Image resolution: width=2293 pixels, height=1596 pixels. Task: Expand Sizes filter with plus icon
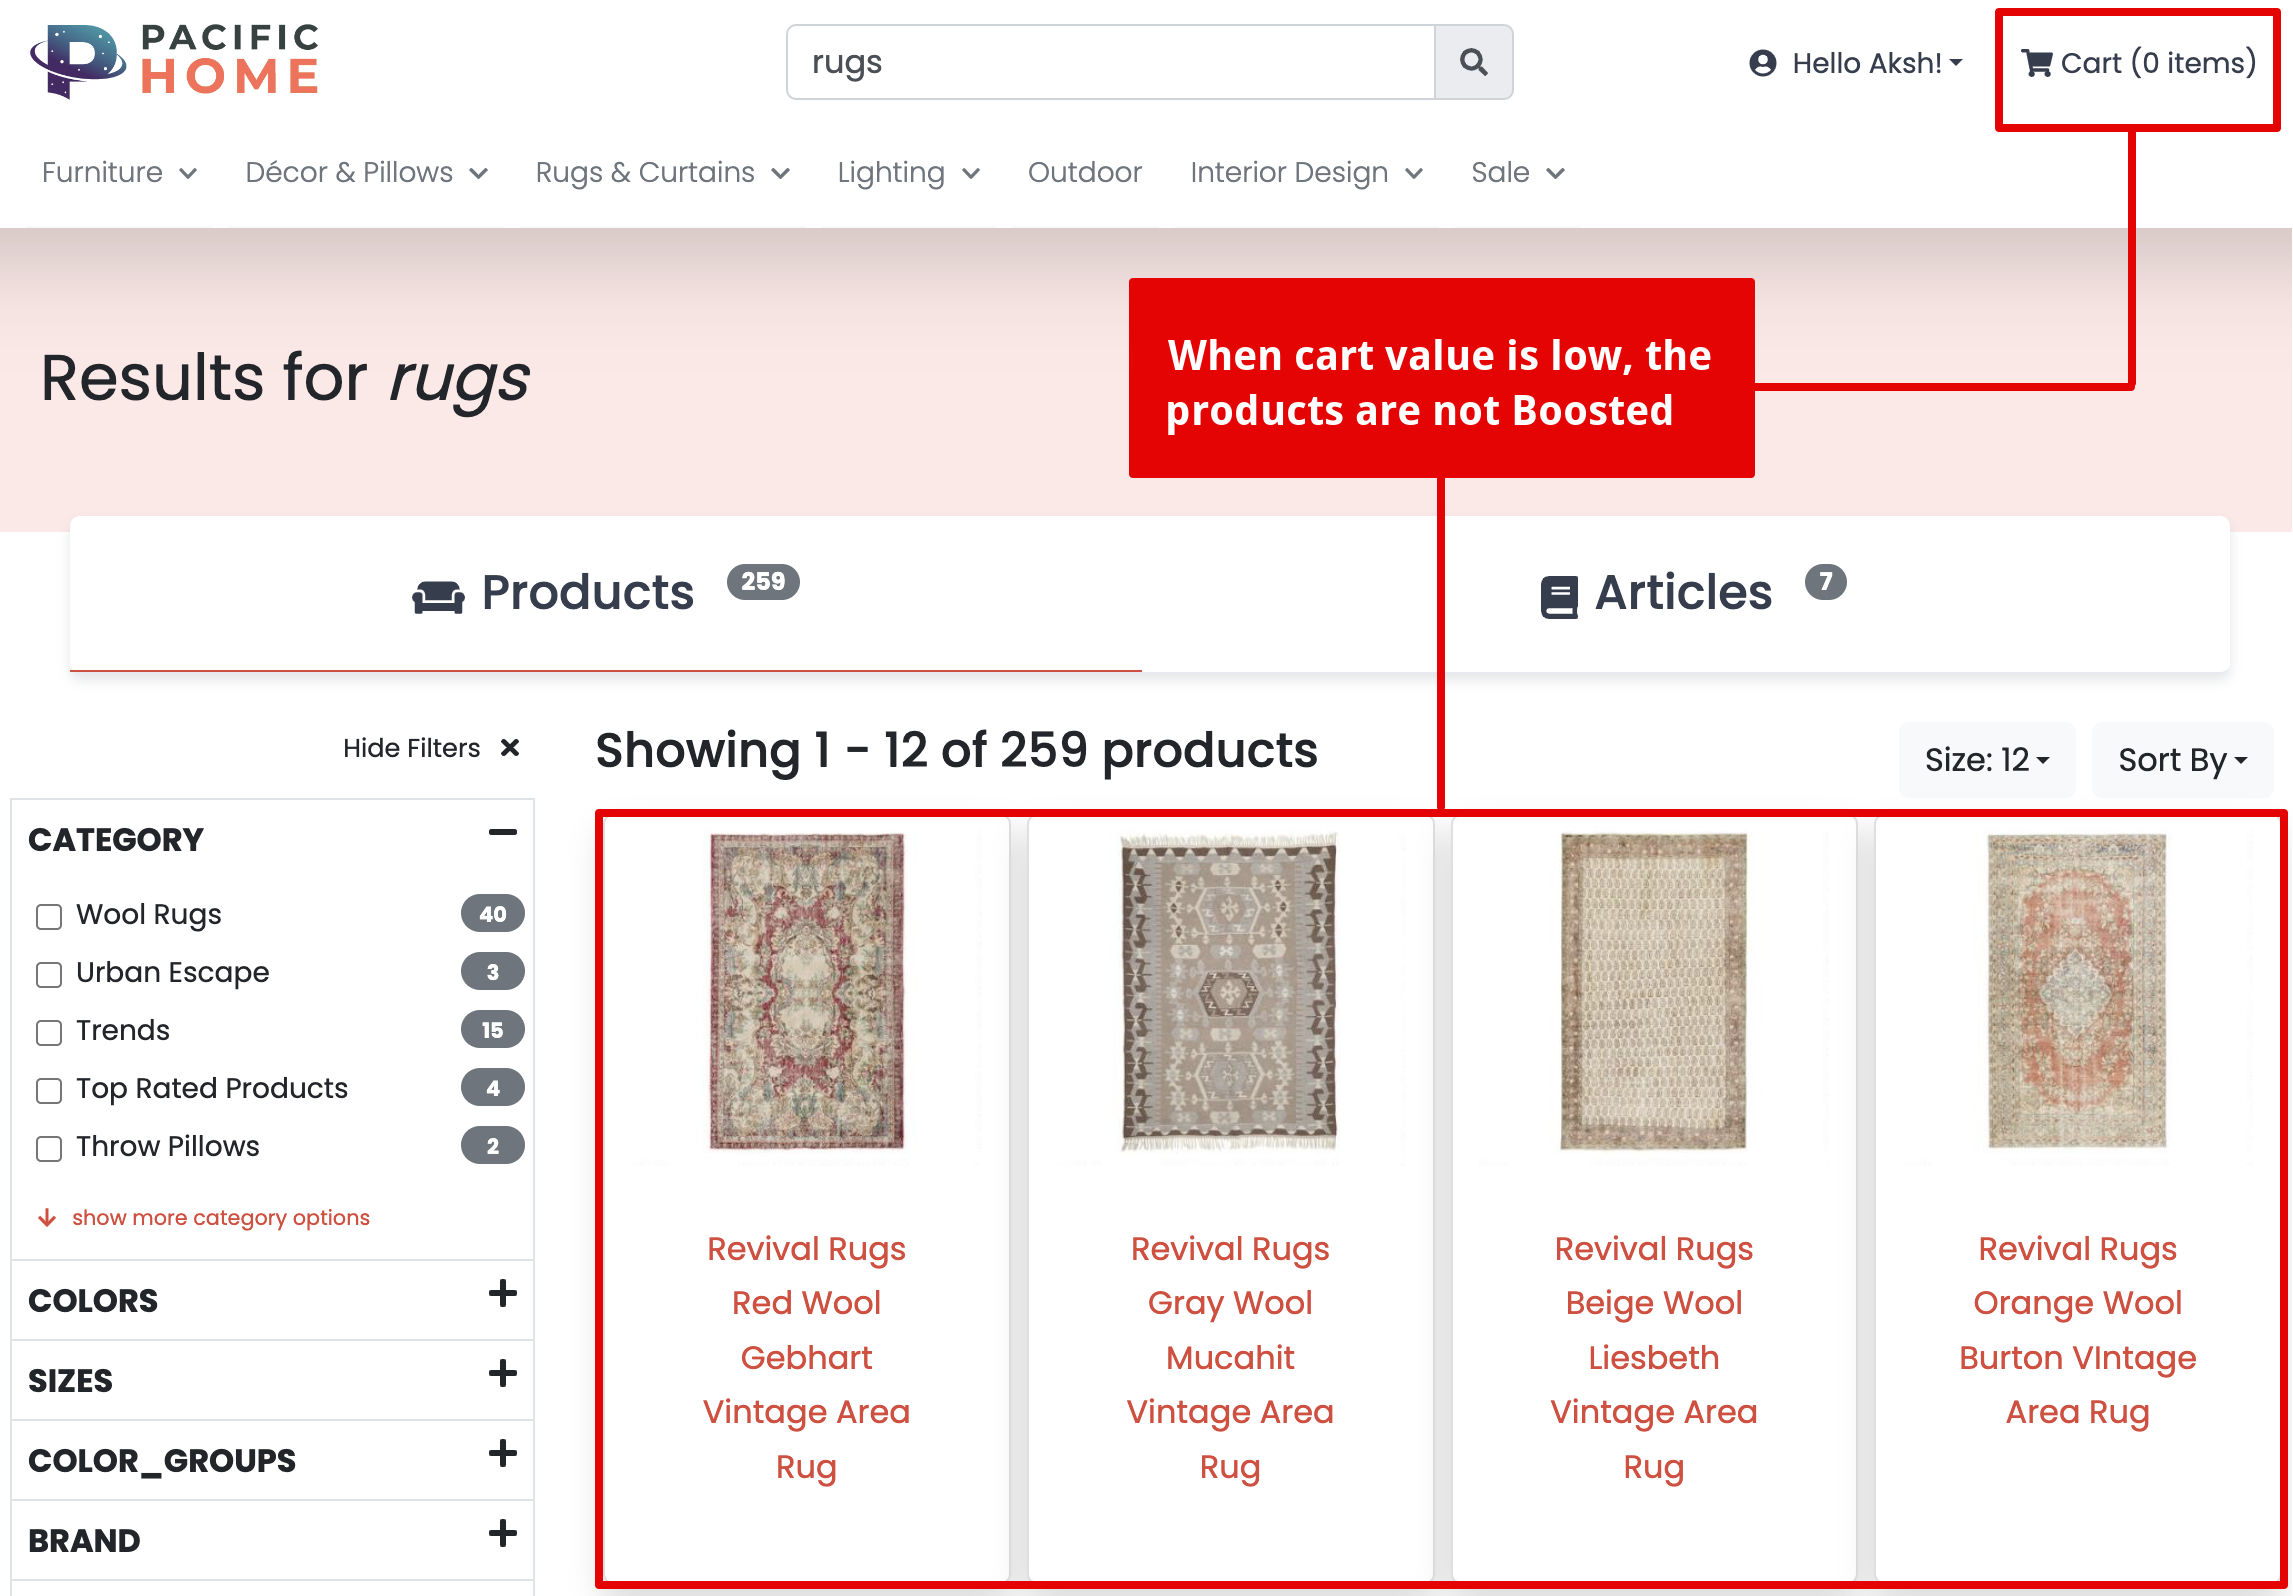(502, 1373)
